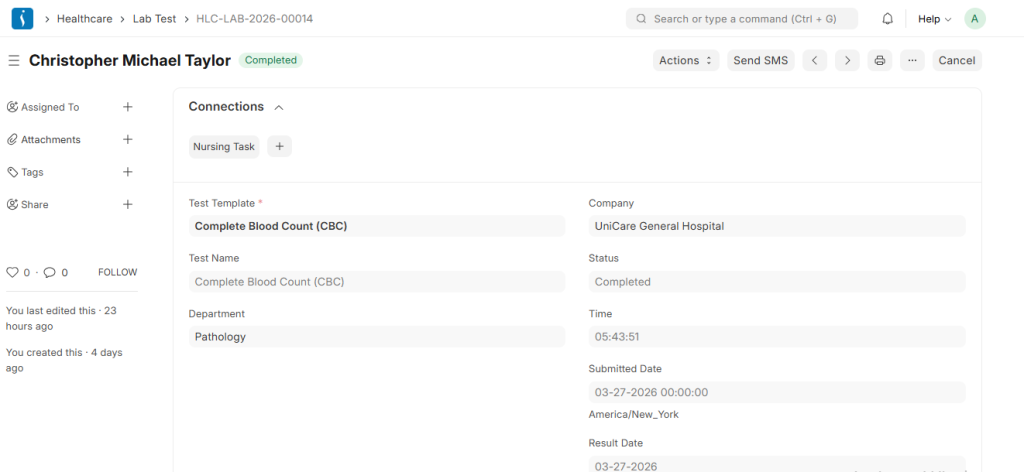Click the Send SMS button
This screenshot has width=1024, height=472.
pos(760,61)
